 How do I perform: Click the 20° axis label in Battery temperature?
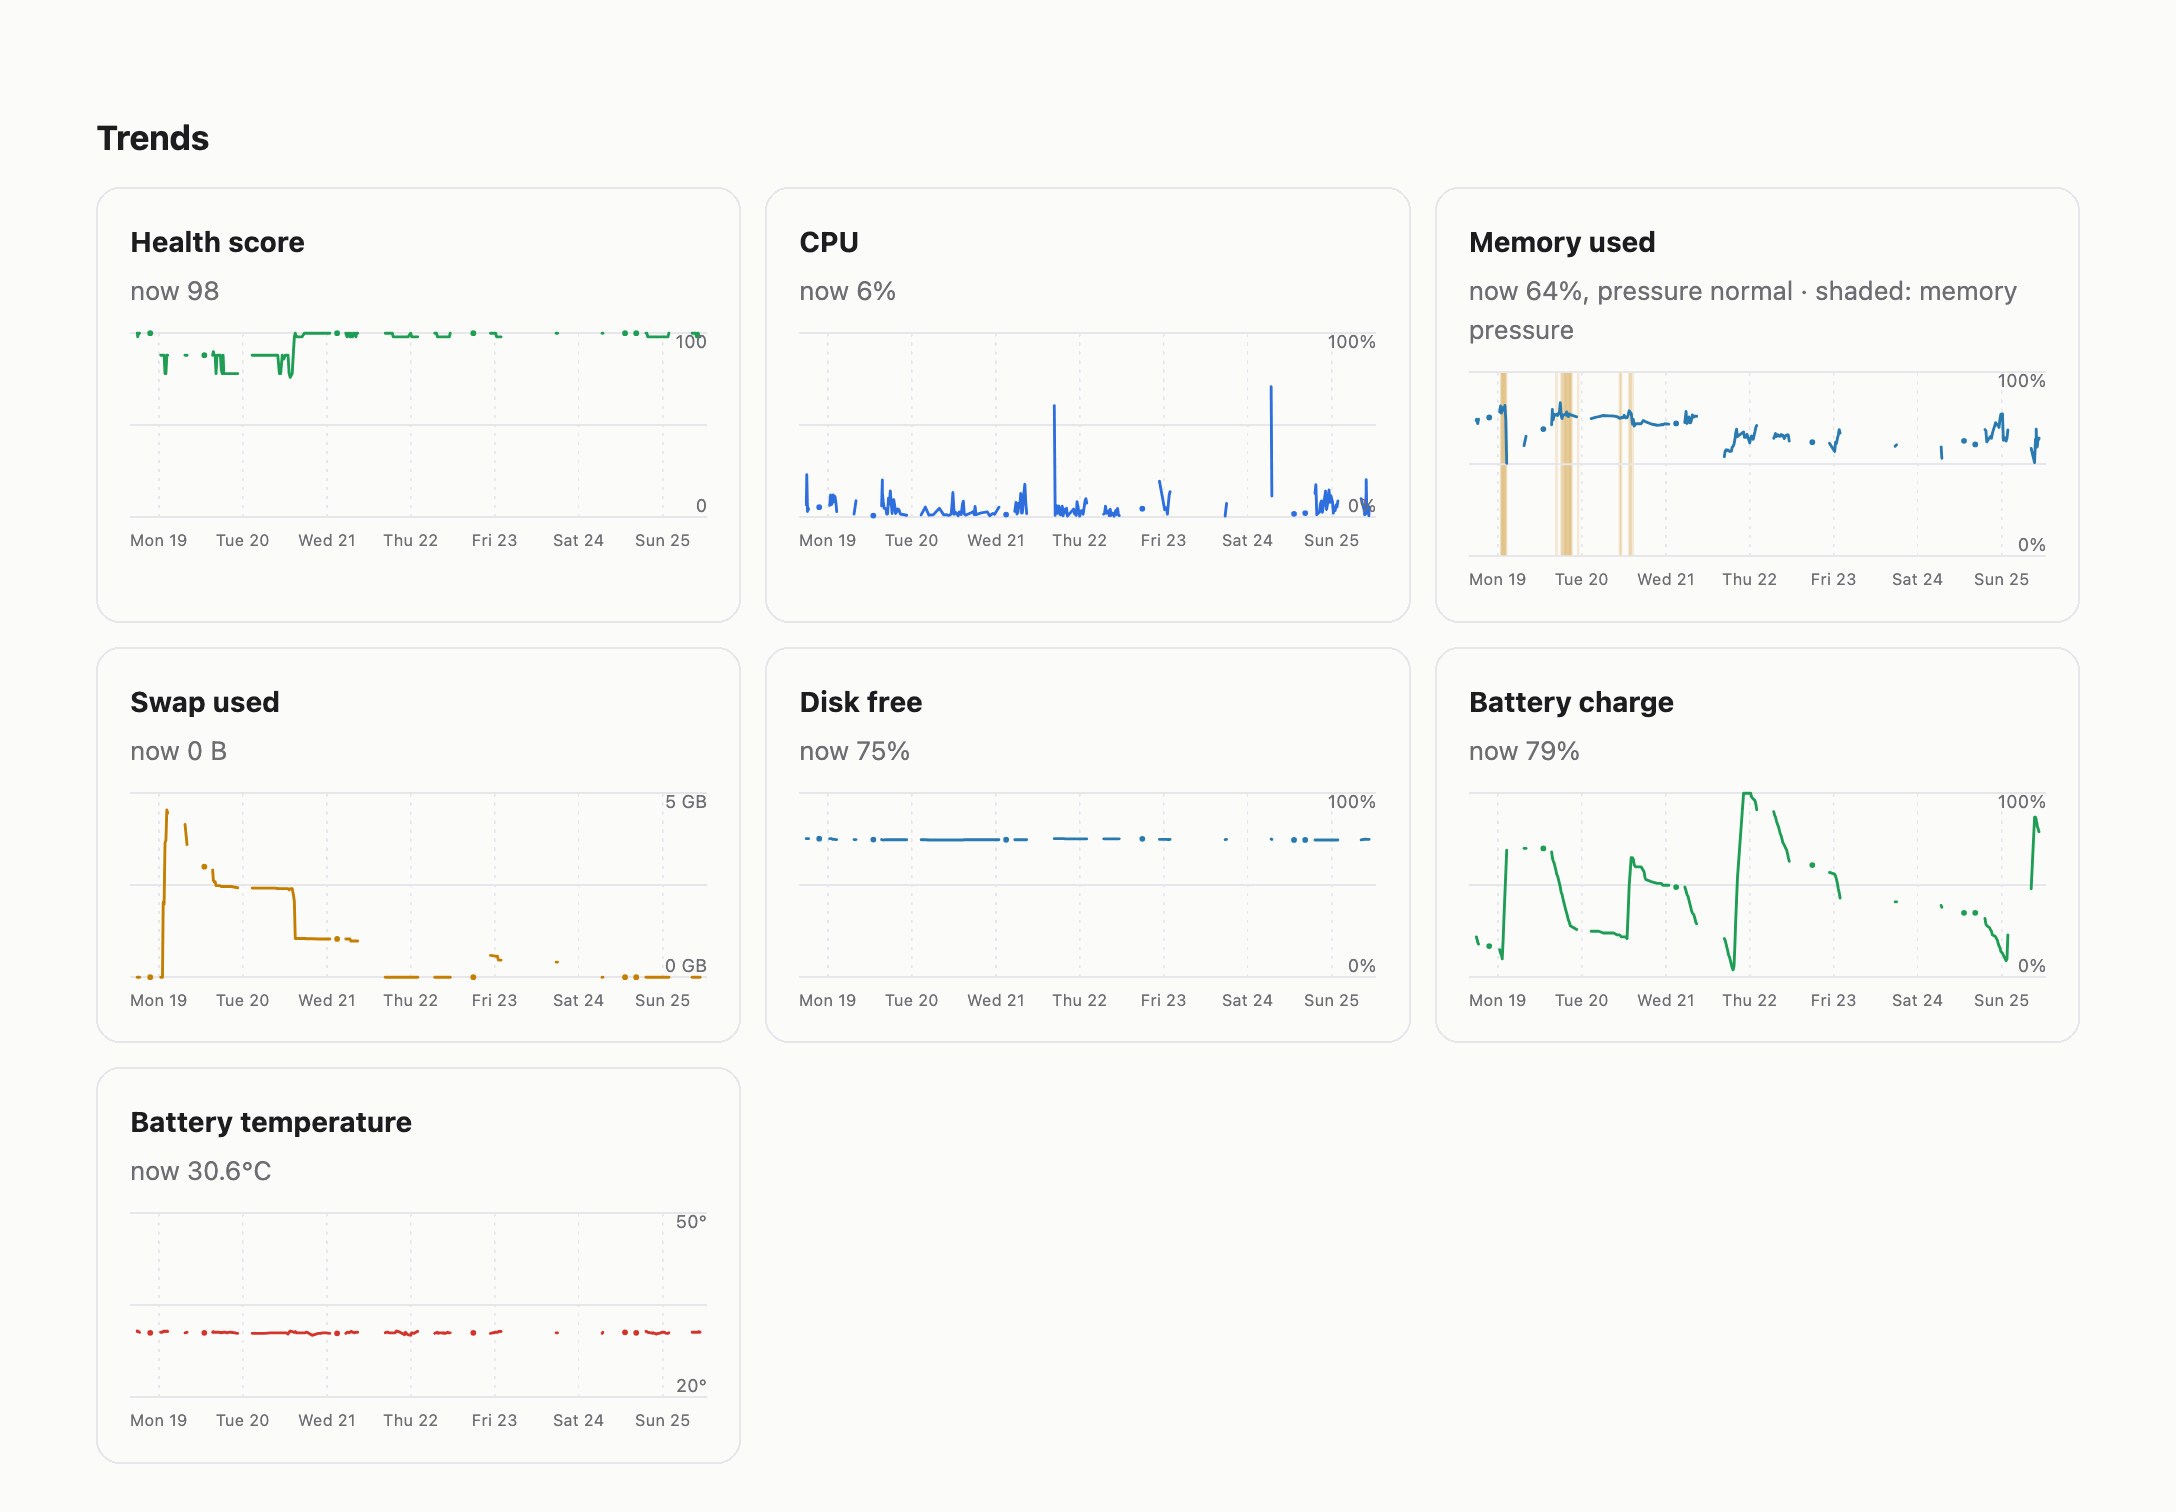click(x=691, y=1386)
